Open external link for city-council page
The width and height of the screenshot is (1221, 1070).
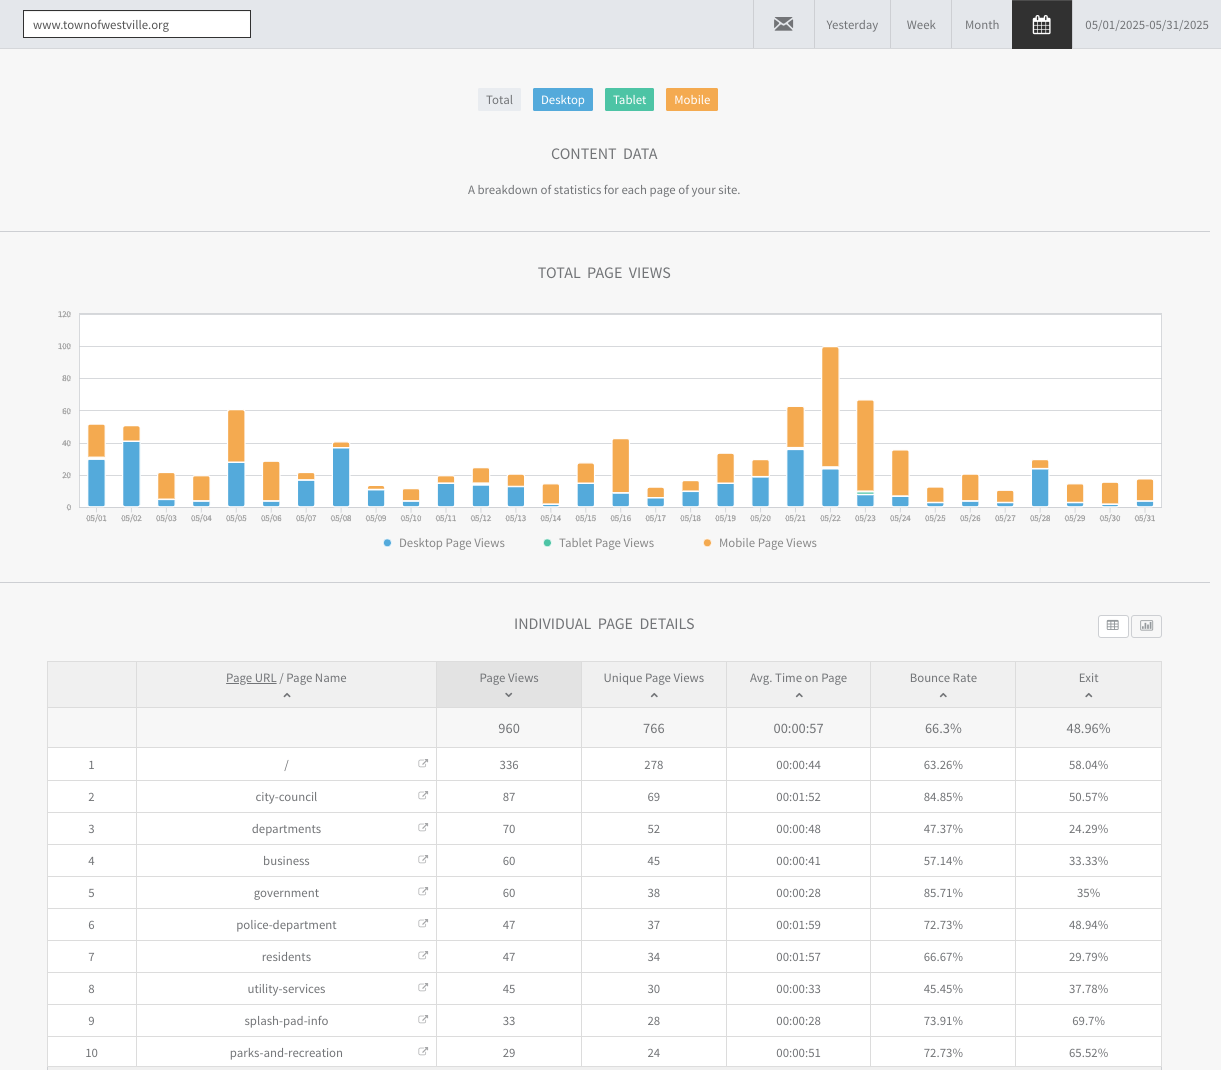coord(423,796)
